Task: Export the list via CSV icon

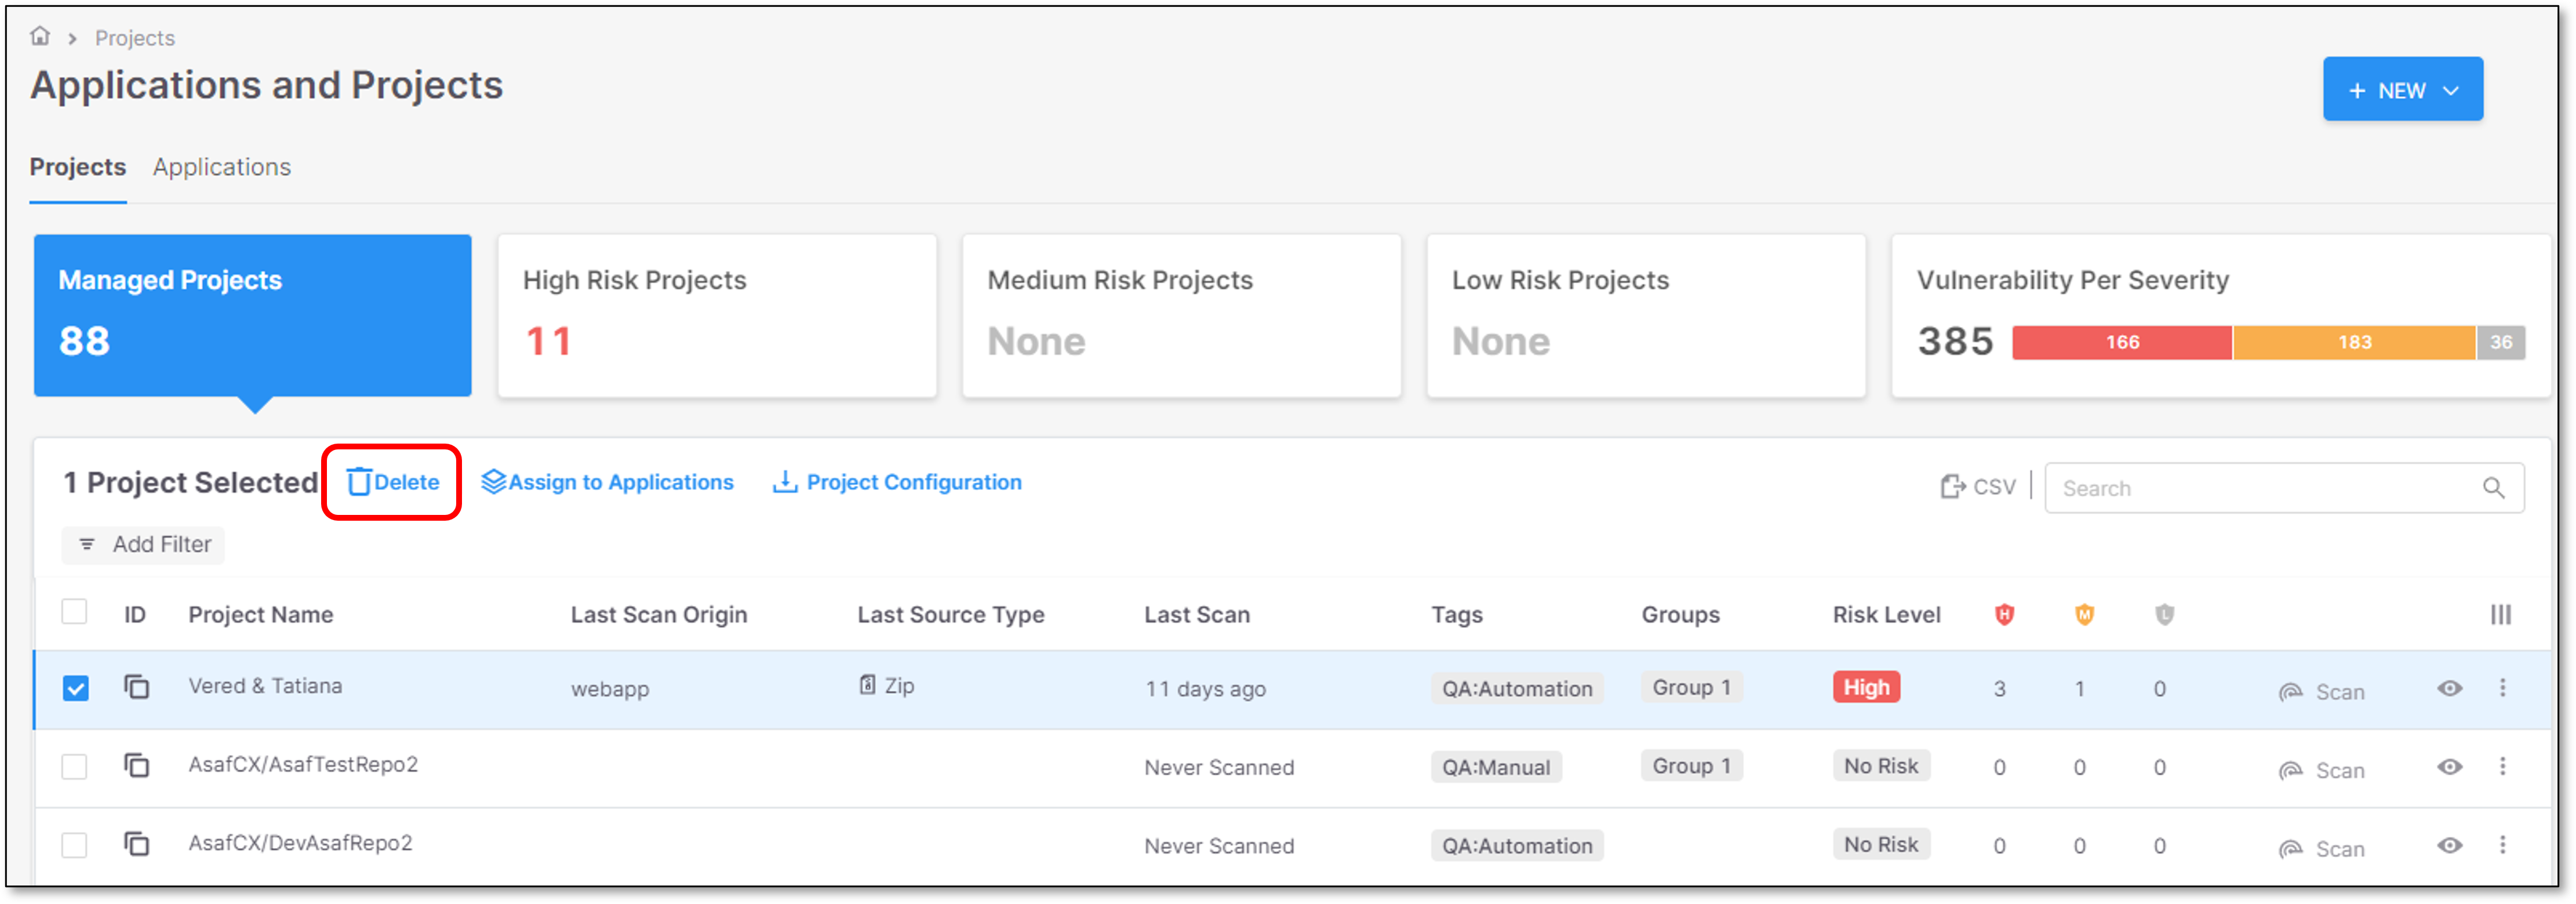Action: 1978,487
